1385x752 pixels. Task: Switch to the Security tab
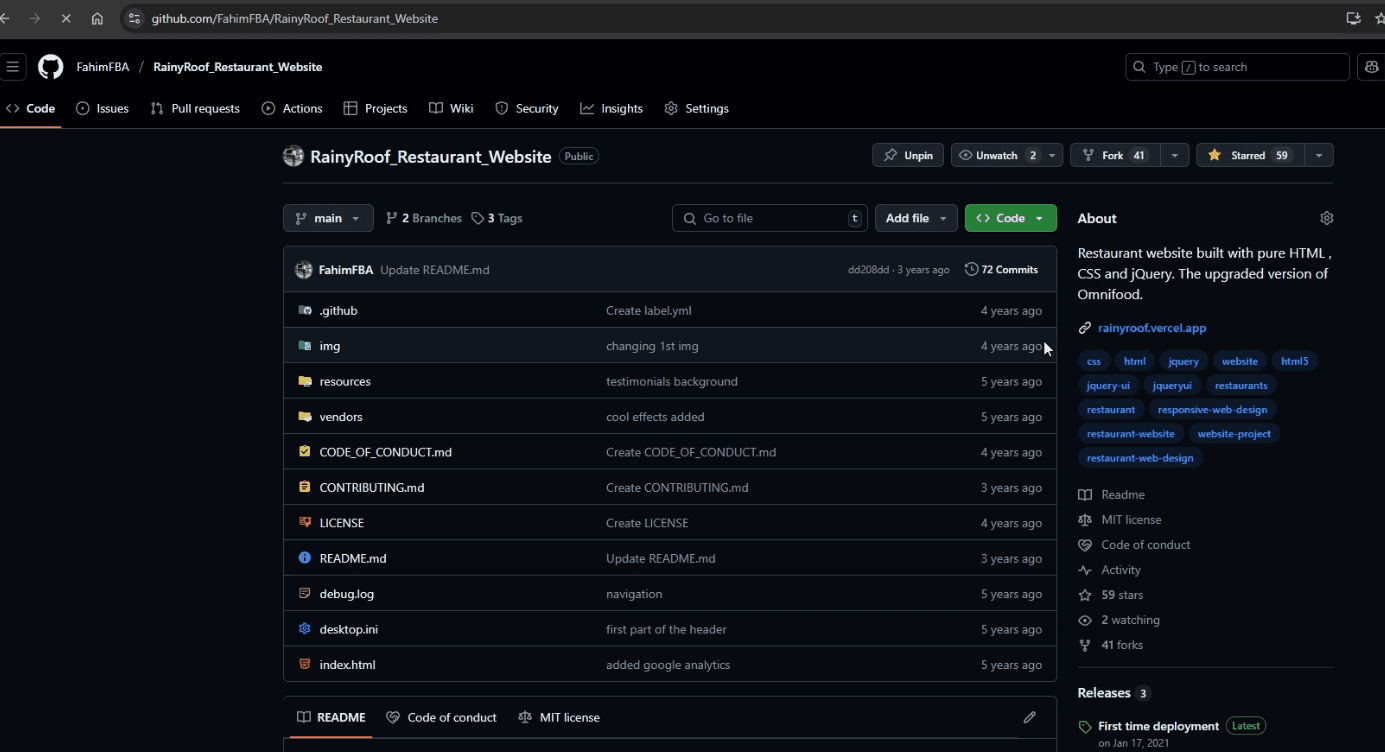click(x=527, y=108)
